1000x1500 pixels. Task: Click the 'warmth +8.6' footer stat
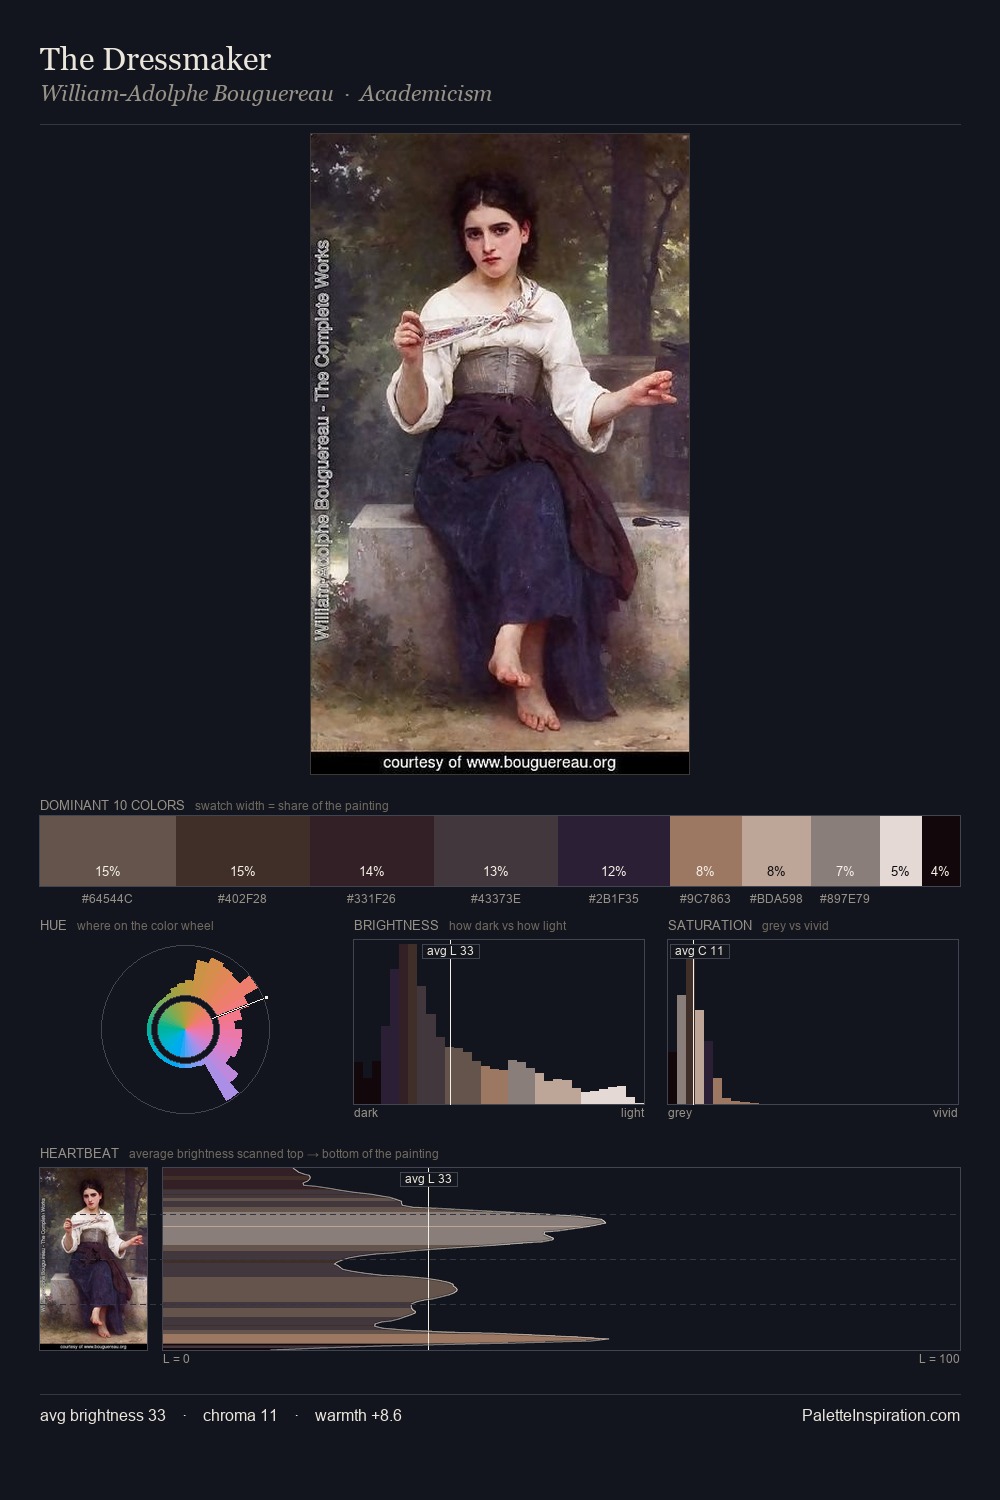coord(358,1416)
